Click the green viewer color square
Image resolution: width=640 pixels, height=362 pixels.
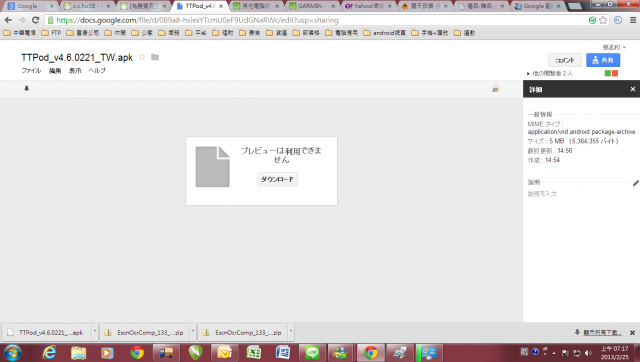(608, 73)
